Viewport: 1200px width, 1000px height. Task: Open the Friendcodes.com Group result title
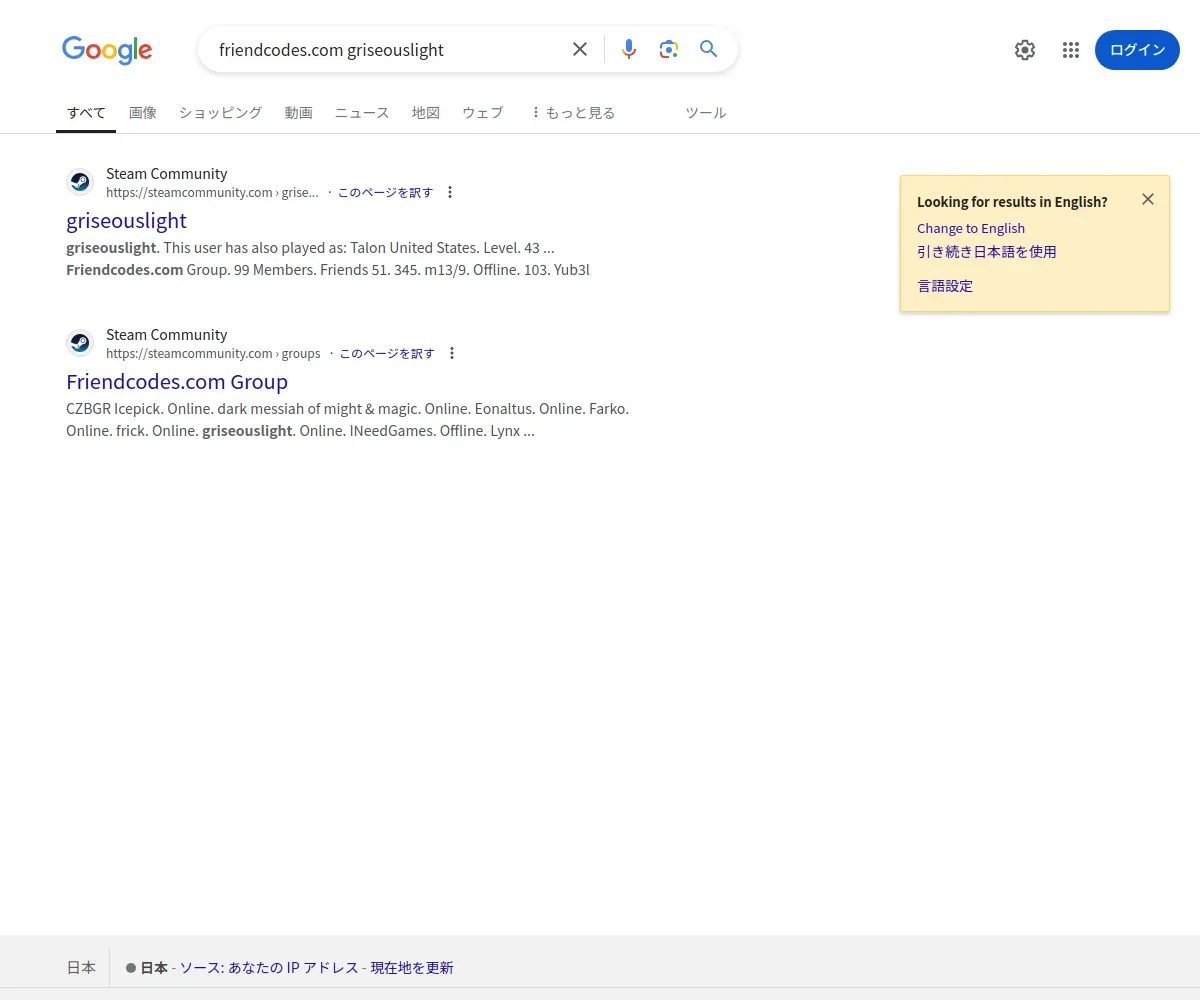click(x=177, y=381)
